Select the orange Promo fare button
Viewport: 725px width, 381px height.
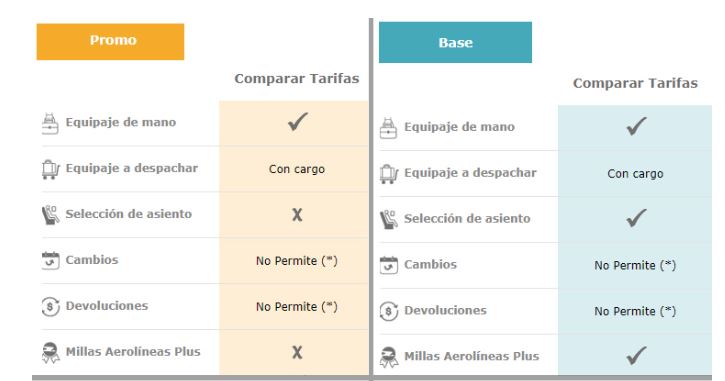click(111, 42)
